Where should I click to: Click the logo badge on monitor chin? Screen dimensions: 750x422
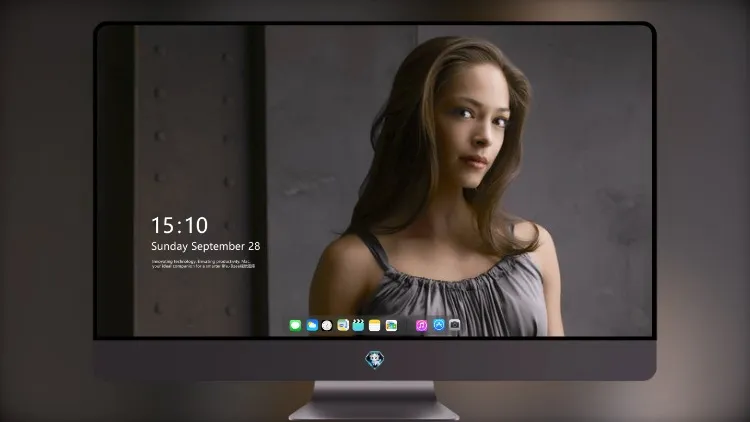(375, 359)
